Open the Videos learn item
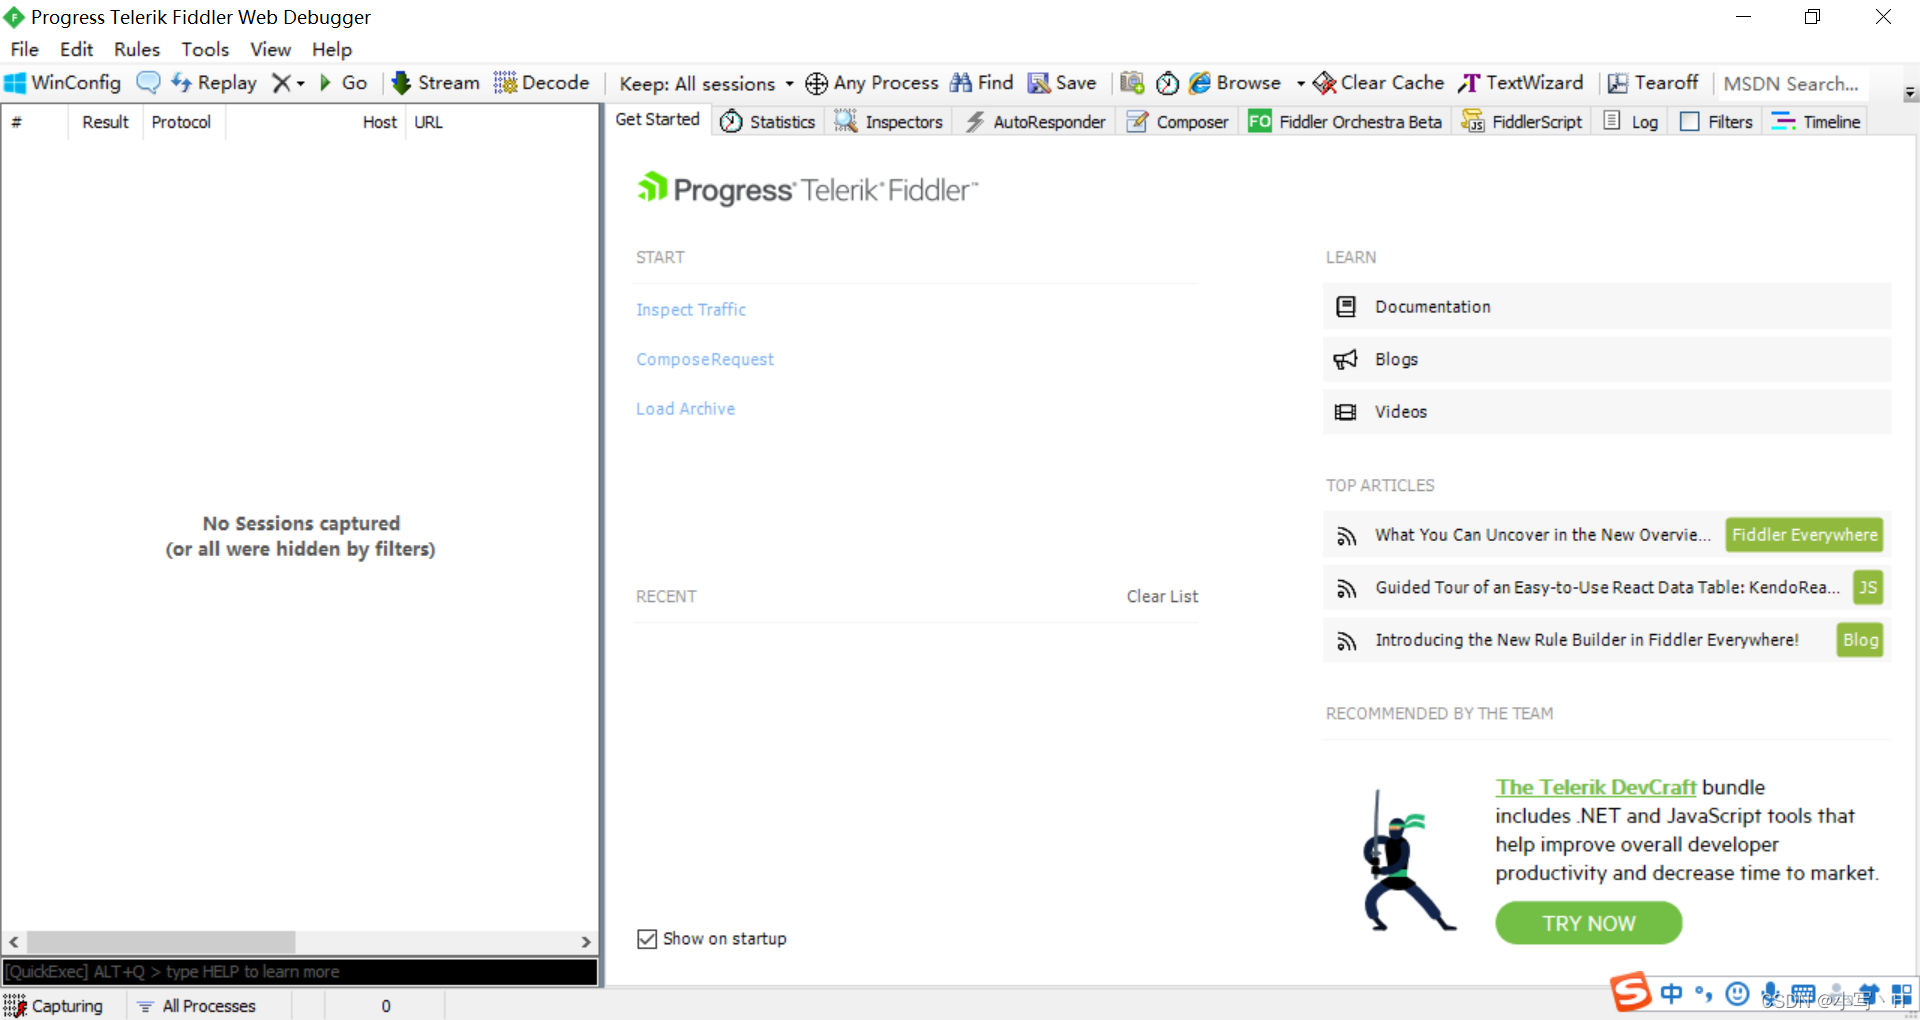 1606,412
